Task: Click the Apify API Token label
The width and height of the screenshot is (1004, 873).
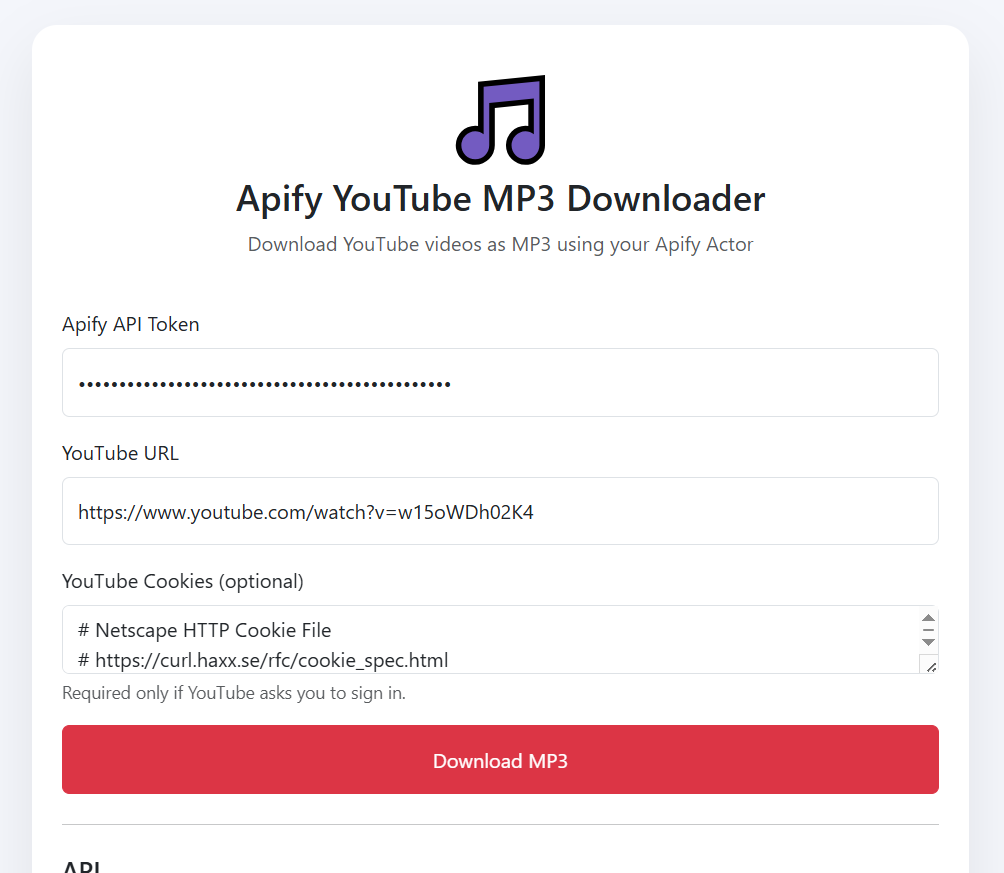Action: click(131, 325)
